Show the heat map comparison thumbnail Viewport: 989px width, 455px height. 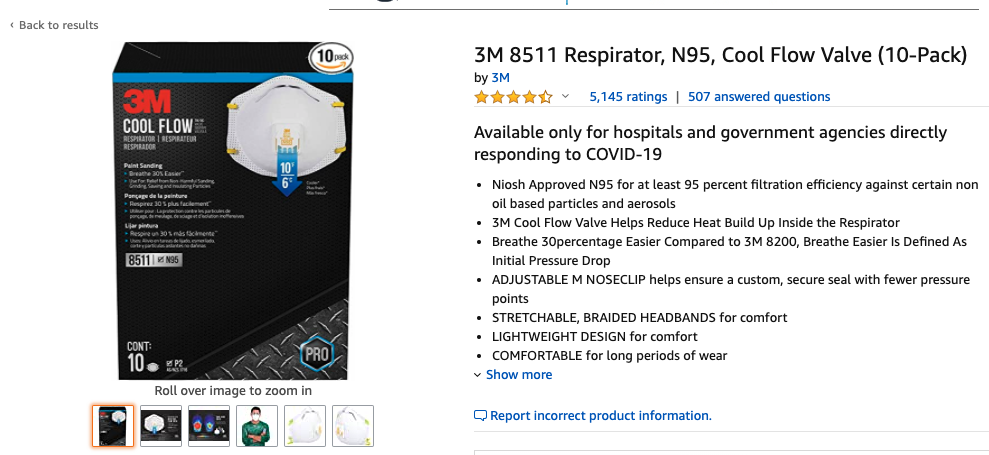tap(209, 426)
